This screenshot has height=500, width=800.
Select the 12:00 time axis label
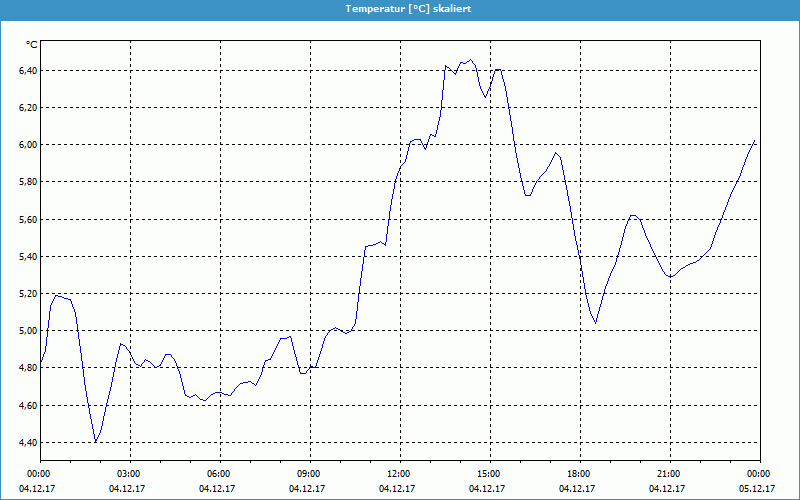click(398, 474)
